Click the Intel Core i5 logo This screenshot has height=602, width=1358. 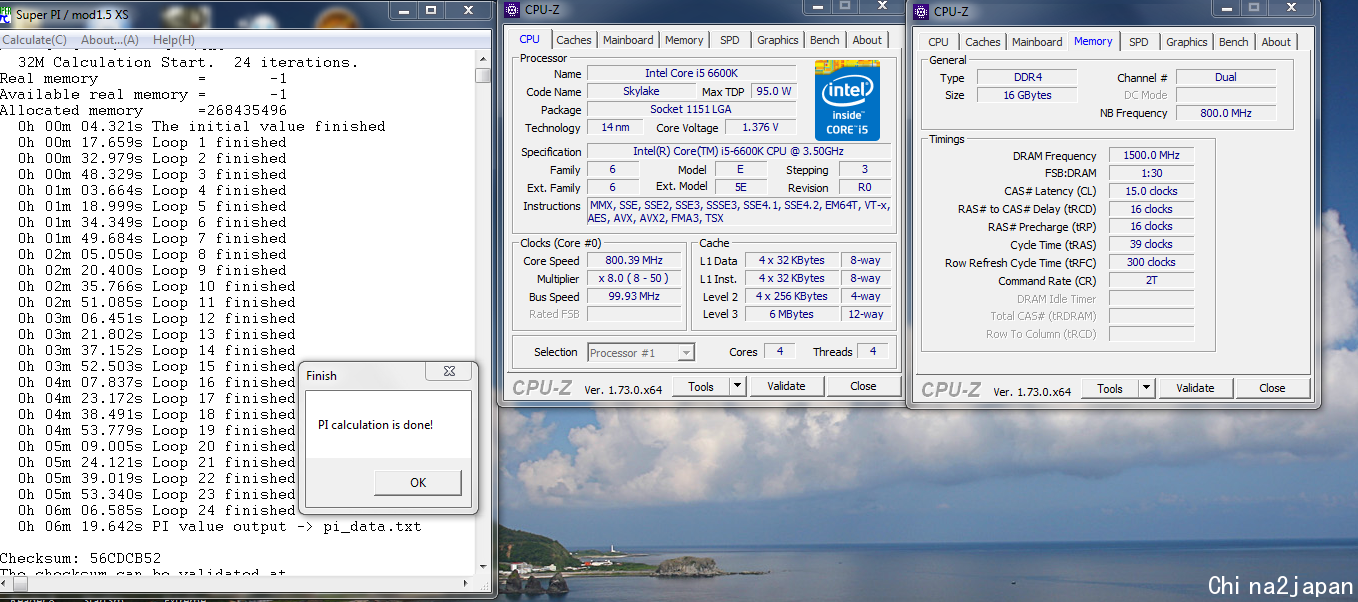coord(847,102)
